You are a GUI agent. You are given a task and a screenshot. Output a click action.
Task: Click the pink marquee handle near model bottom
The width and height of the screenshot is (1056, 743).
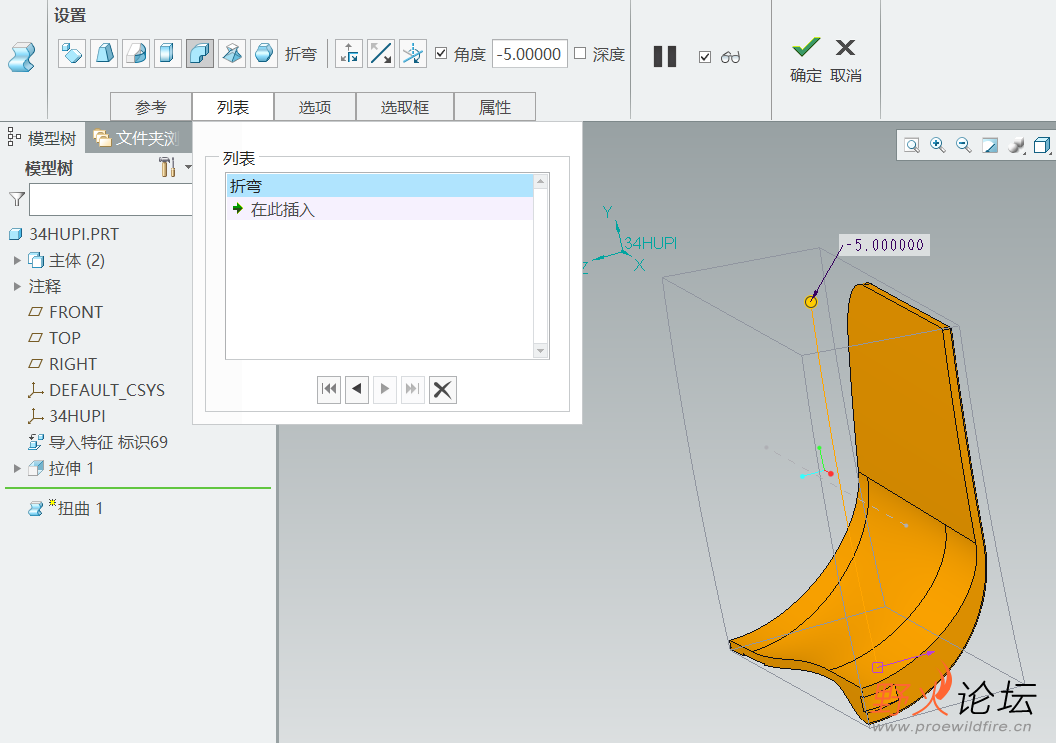coord(877,668)
